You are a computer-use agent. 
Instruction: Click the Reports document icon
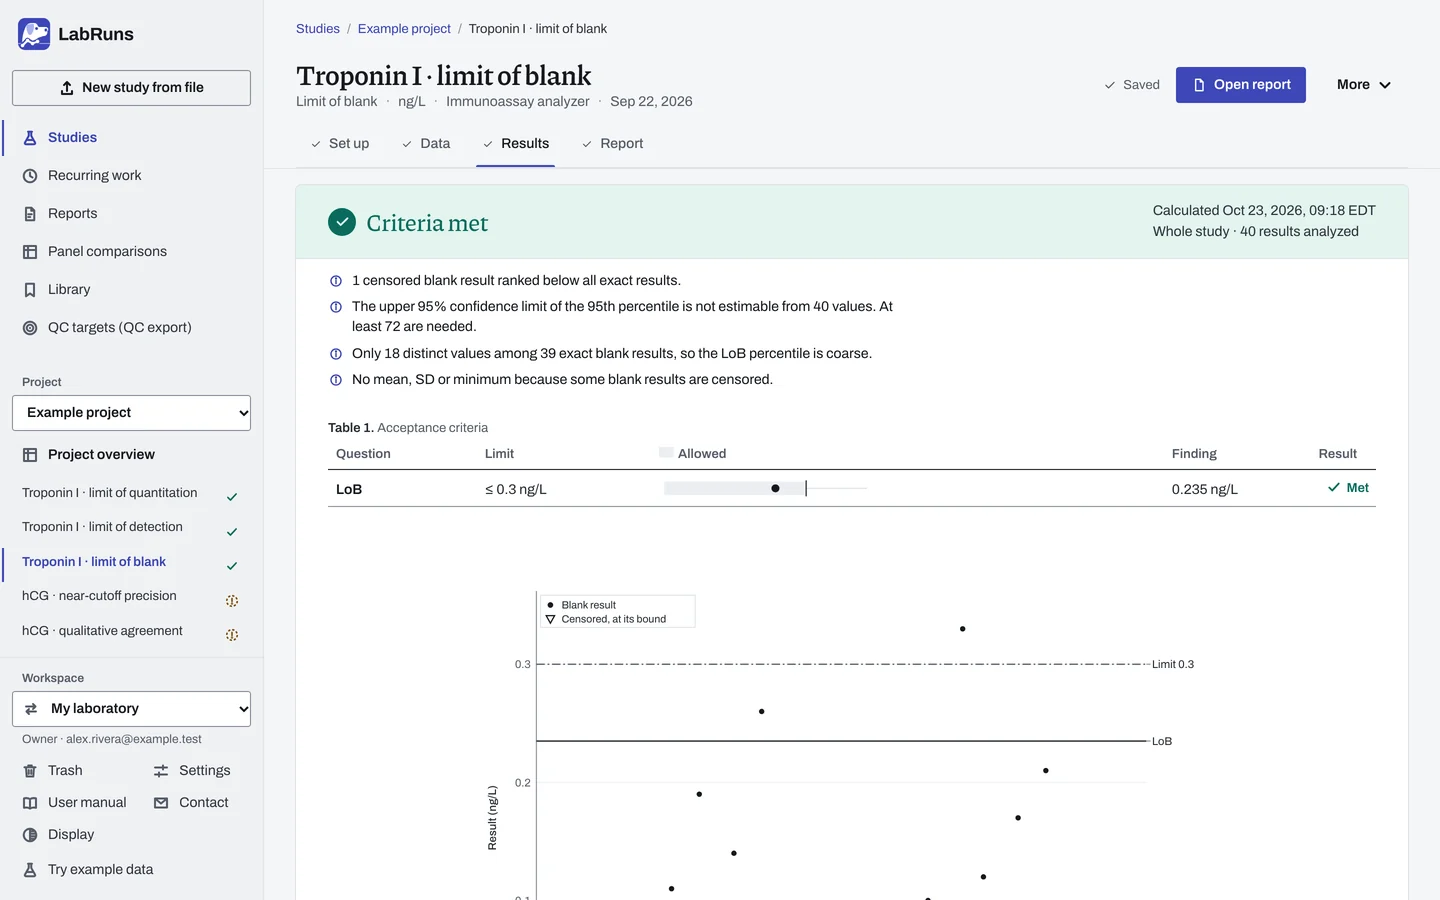coord(30,214)
